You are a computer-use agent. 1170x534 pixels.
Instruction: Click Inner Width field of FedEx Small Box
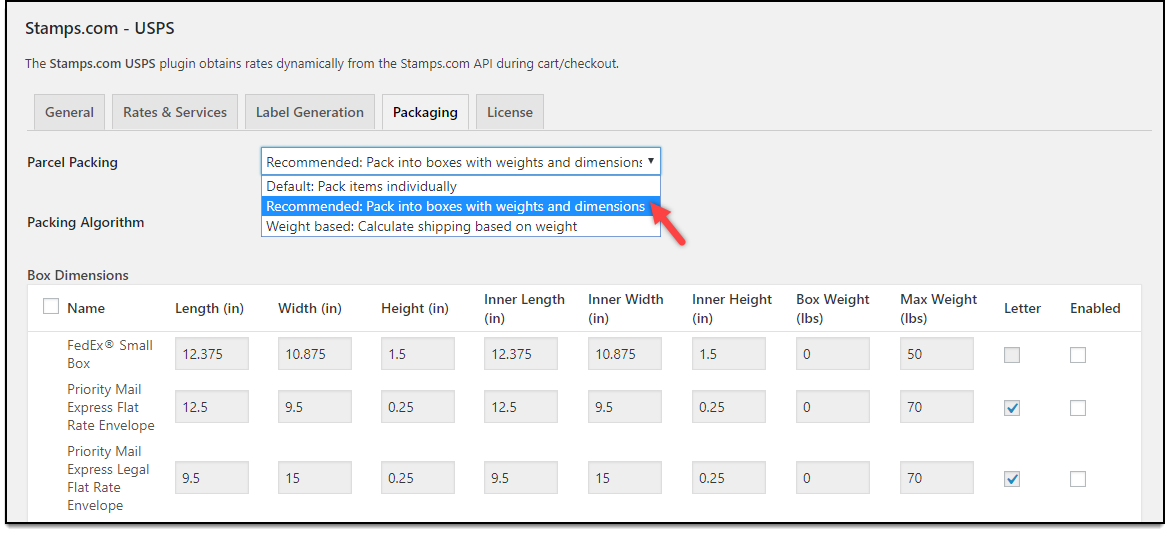point(625,354)
